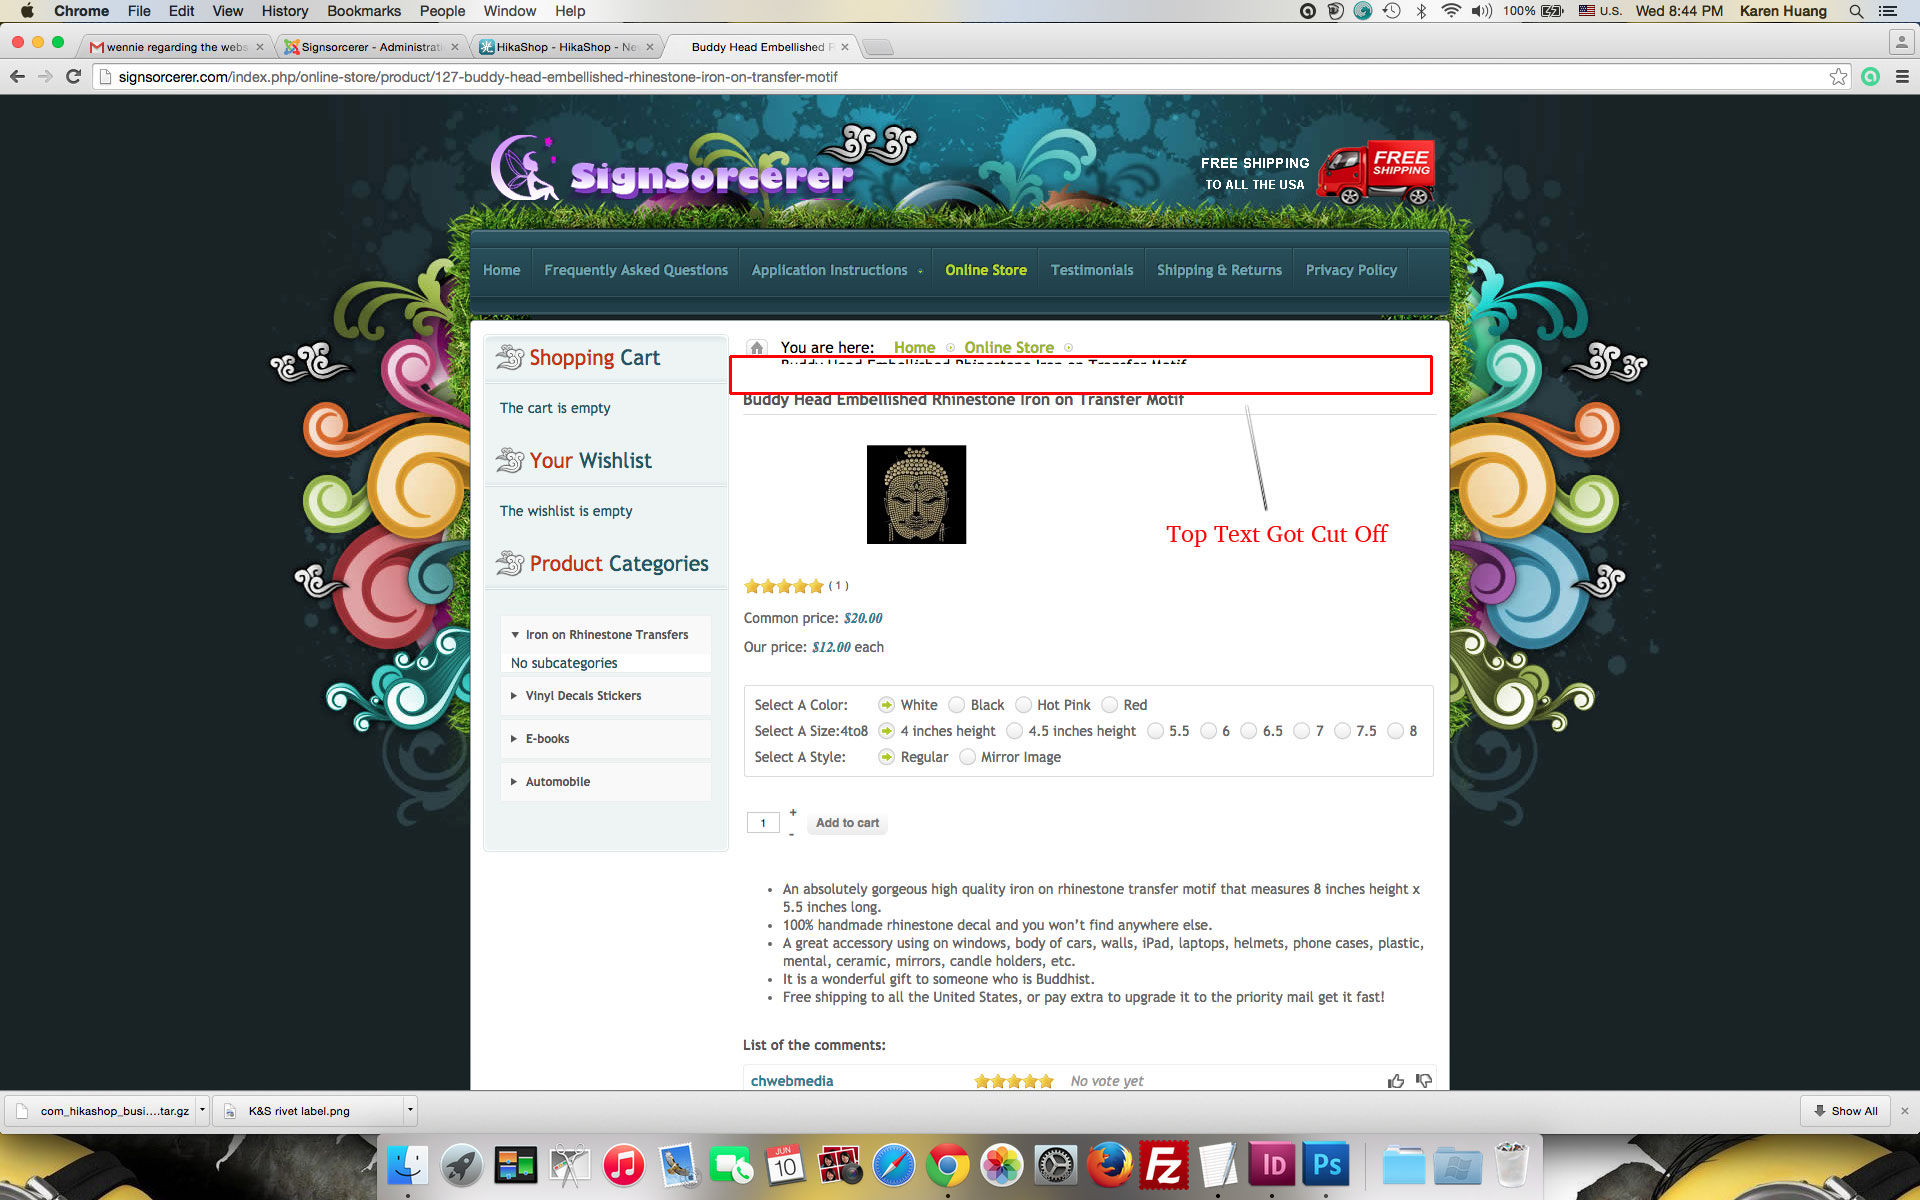
Task: Select the 4.5 inches height size
Action: (x=1015, y=731)
